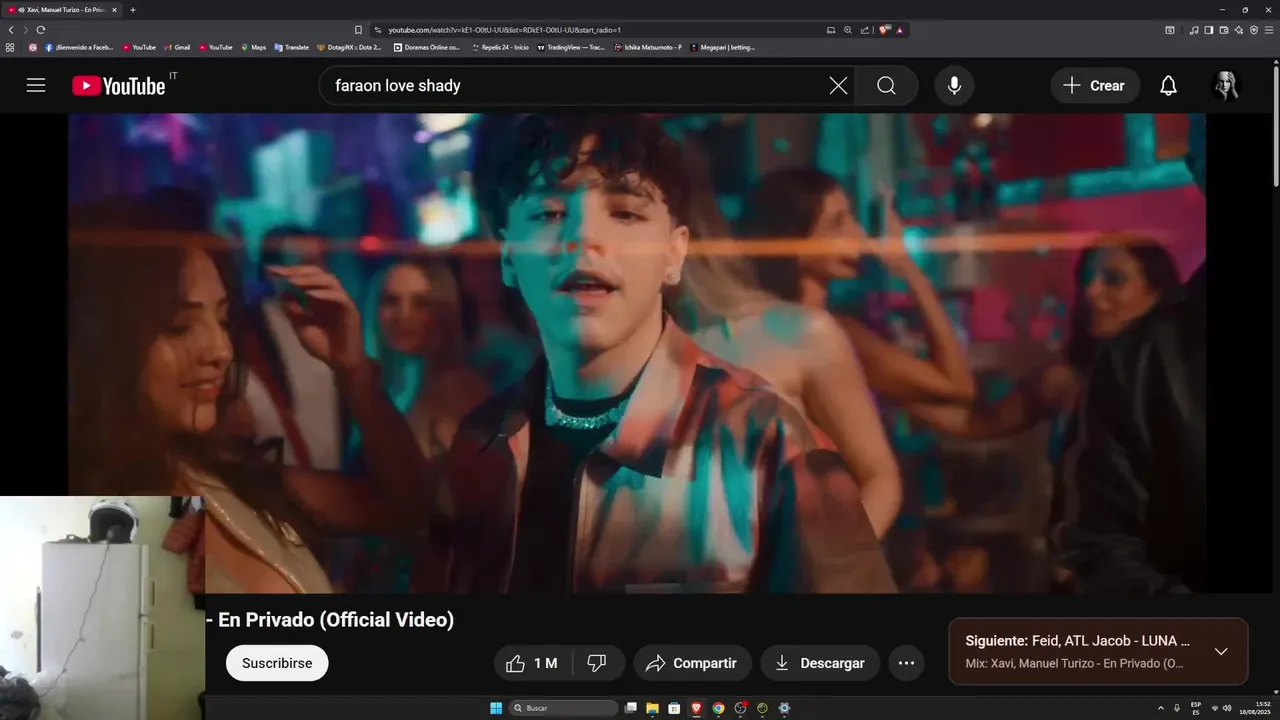Open the Doramas Online bookmark
This screenshot has height=720, width=1280.
pyautogui.click(x=427, y=47)
